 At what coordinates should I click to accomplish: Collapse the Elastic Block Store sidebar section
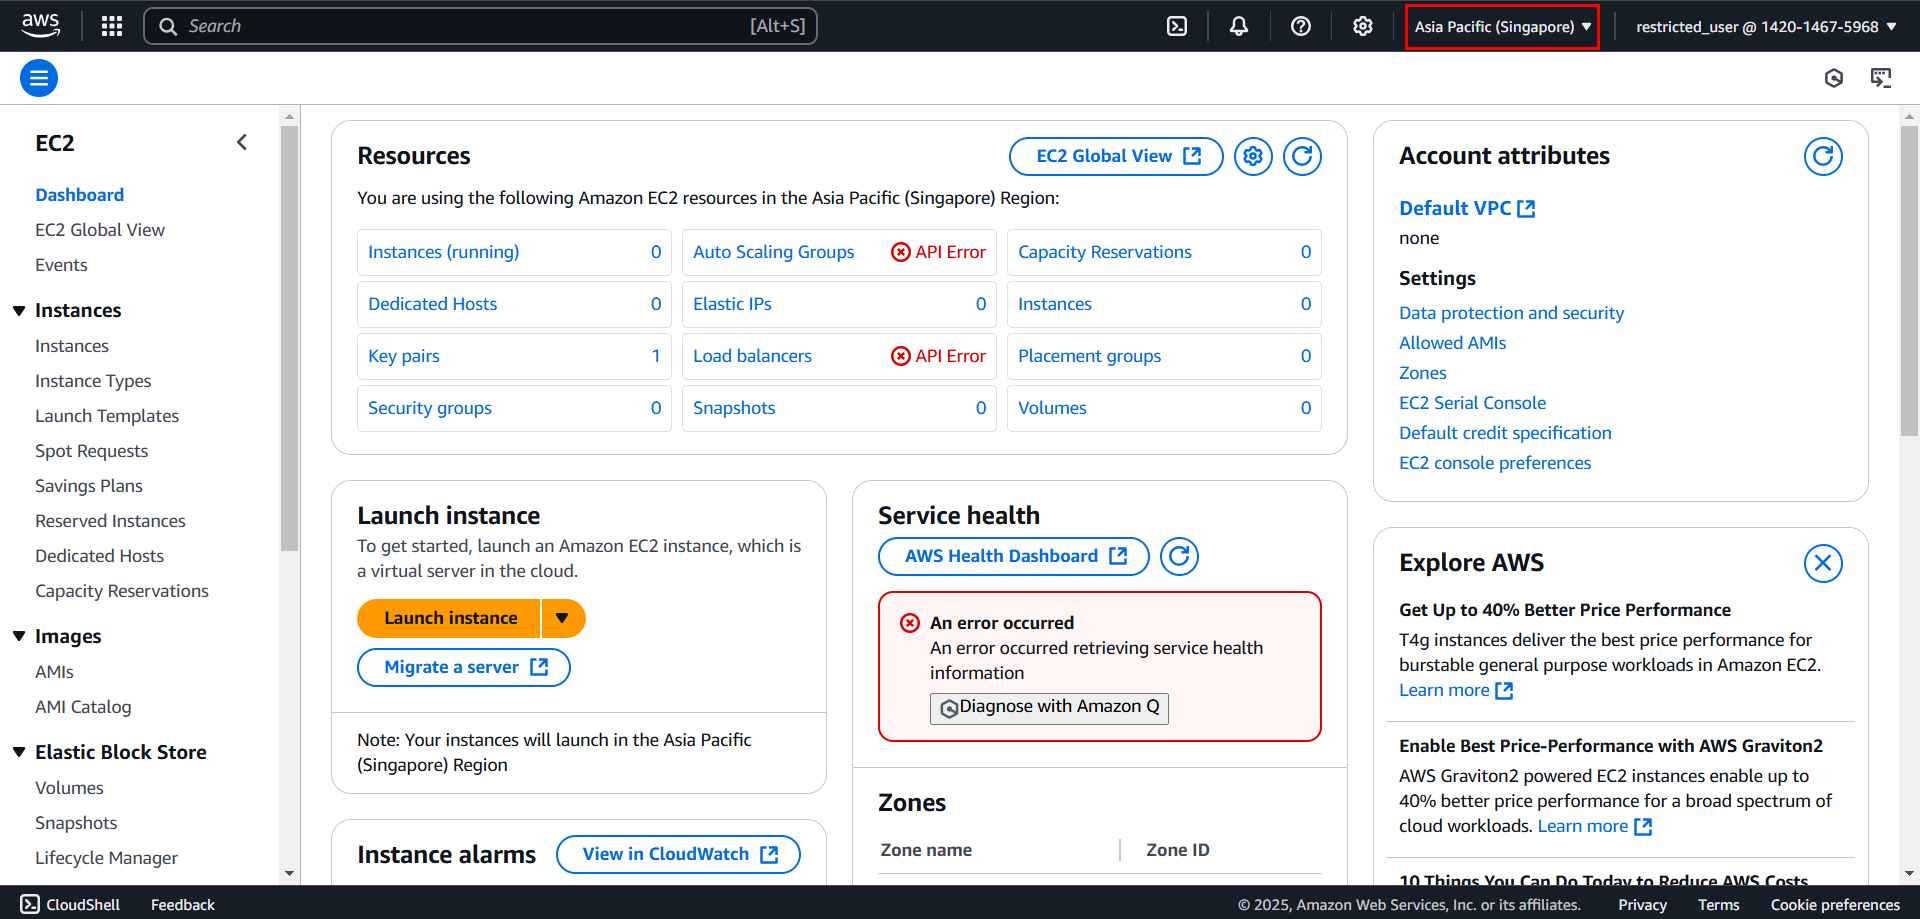[x=19, y=752]
